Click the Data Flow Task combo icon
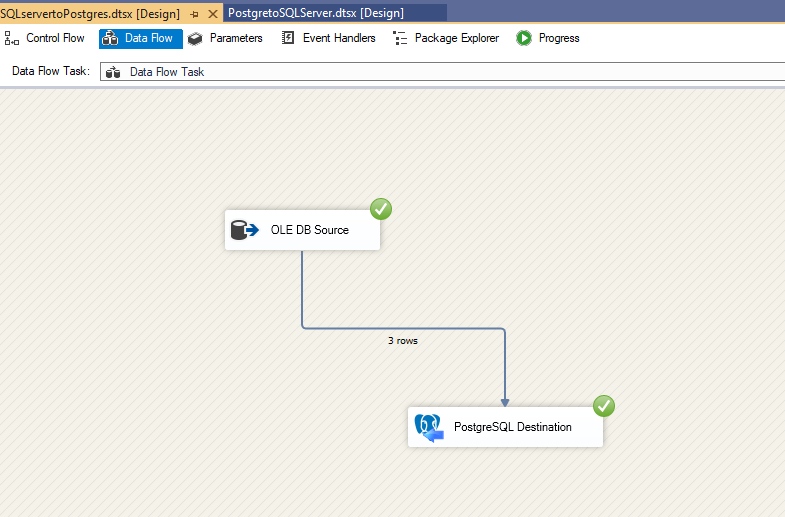 click(x=113, y=72)
